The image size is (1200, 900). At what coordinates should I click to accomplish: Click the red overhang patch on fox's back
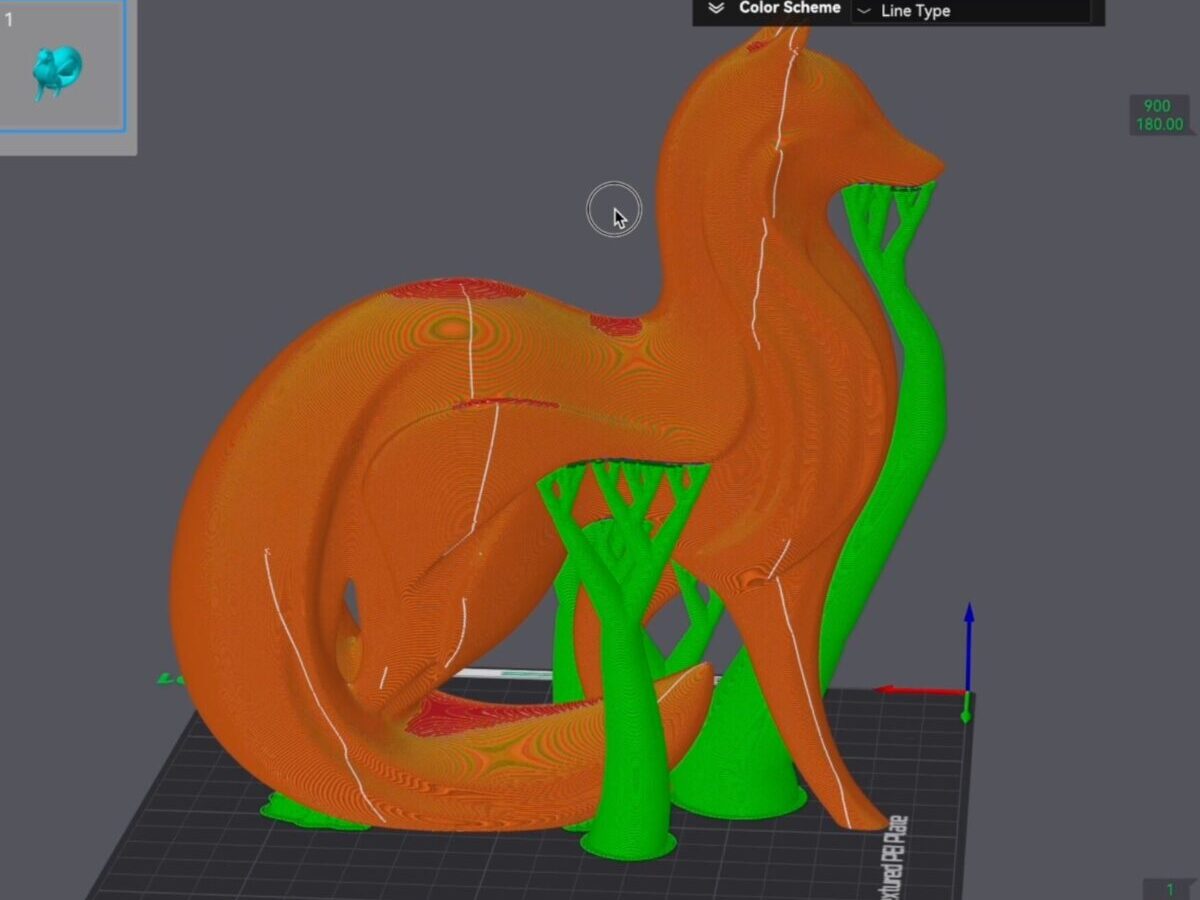(x=455, y=290)
